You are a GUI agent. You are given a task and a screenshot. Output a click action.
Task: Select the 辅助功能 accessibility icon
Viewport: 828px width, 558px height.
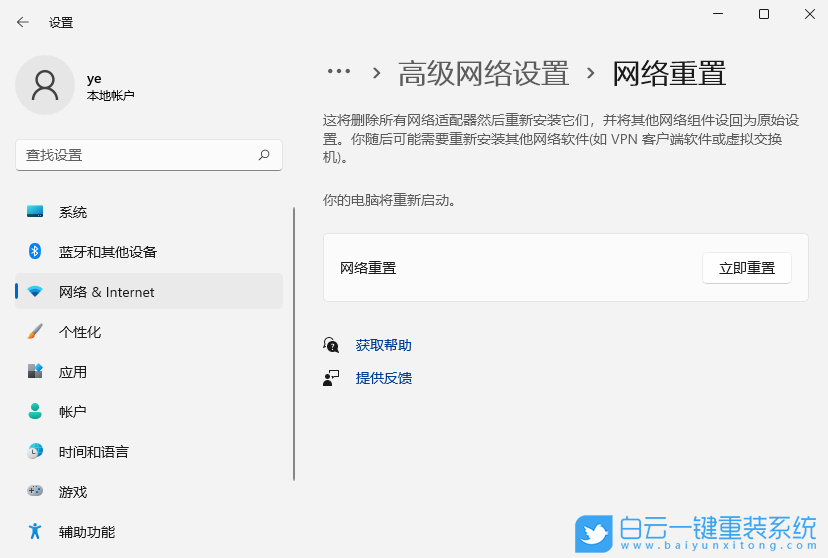35,531
